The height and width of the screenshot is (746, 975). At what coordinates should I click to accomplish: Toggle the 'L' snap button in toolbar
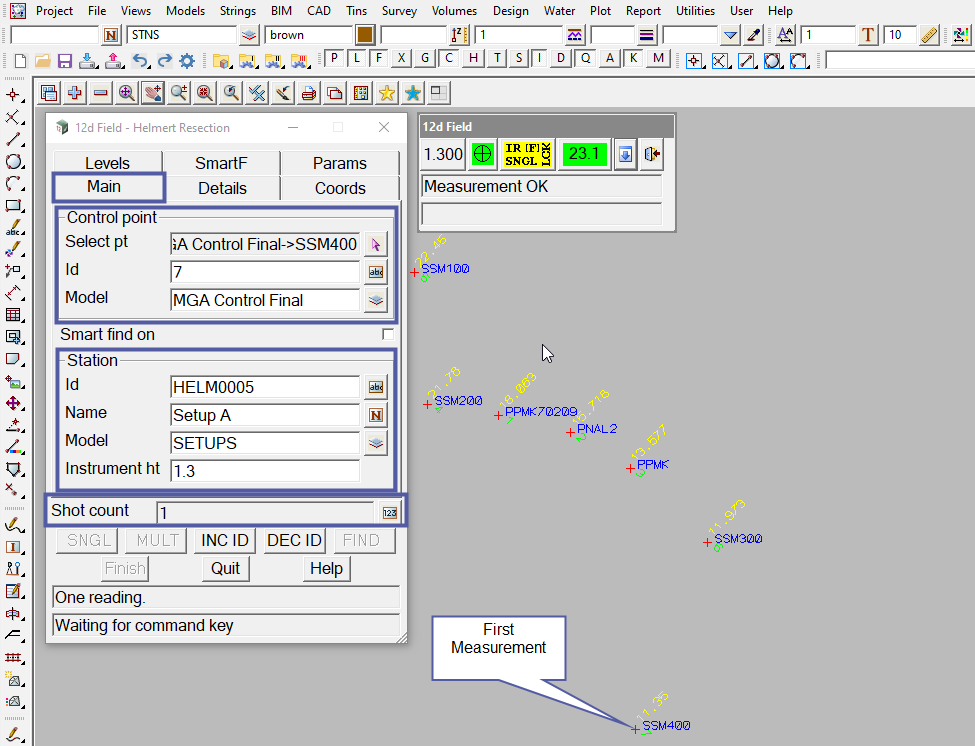point(358,58)
